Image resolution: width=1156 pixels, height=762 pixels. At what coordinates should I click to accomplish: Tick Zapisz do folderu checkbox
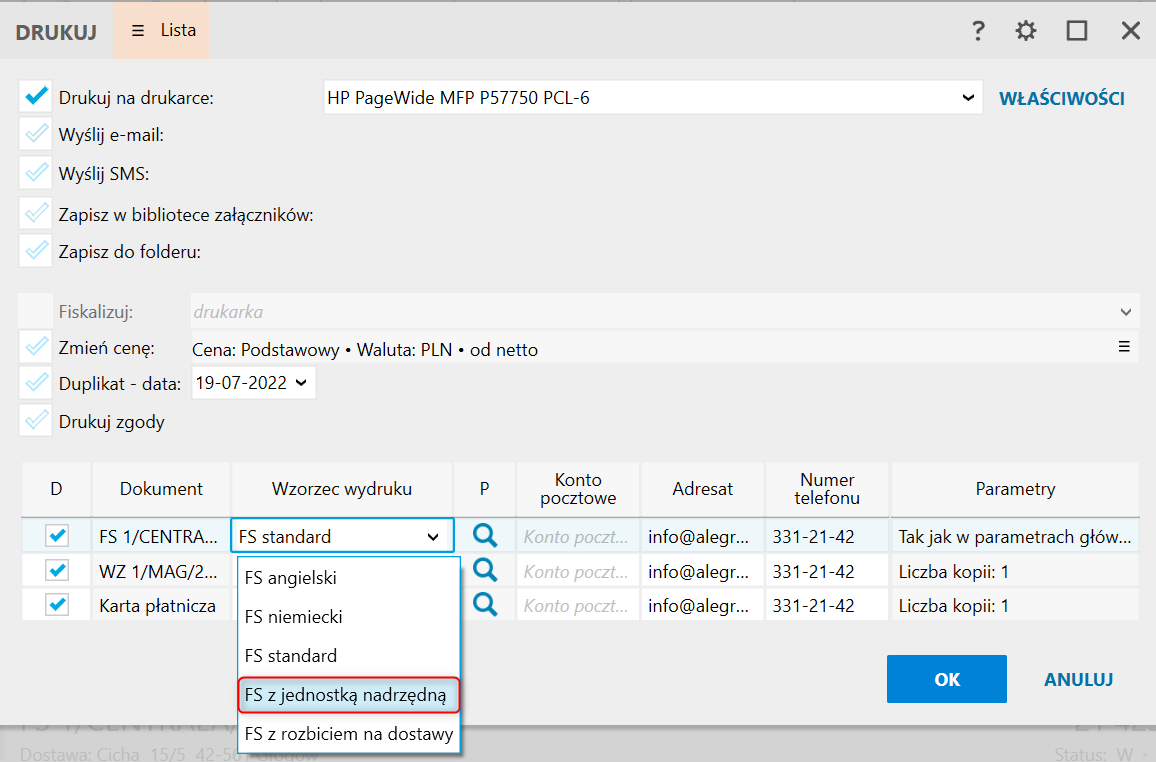tap(35, 251)
